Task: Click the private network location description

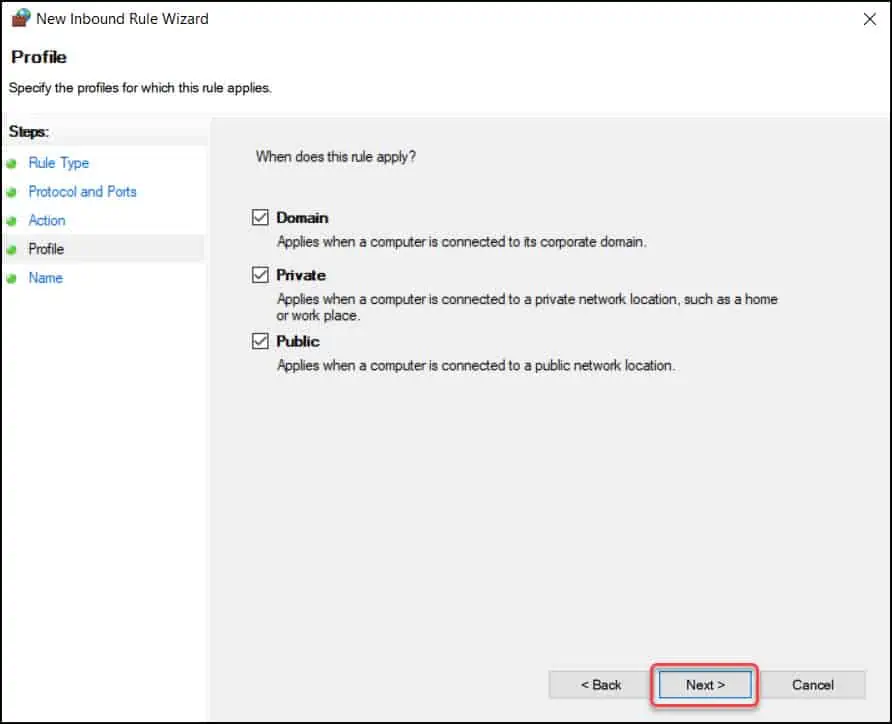Action: [527, 307]
